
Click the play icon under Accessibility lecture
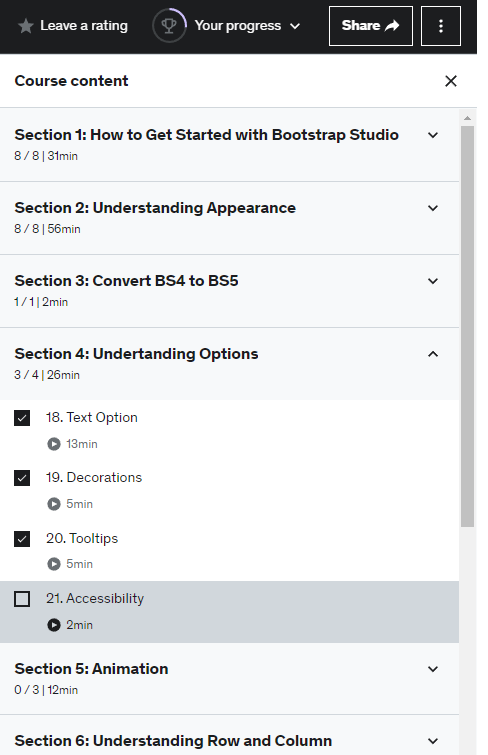pos(54,625)
